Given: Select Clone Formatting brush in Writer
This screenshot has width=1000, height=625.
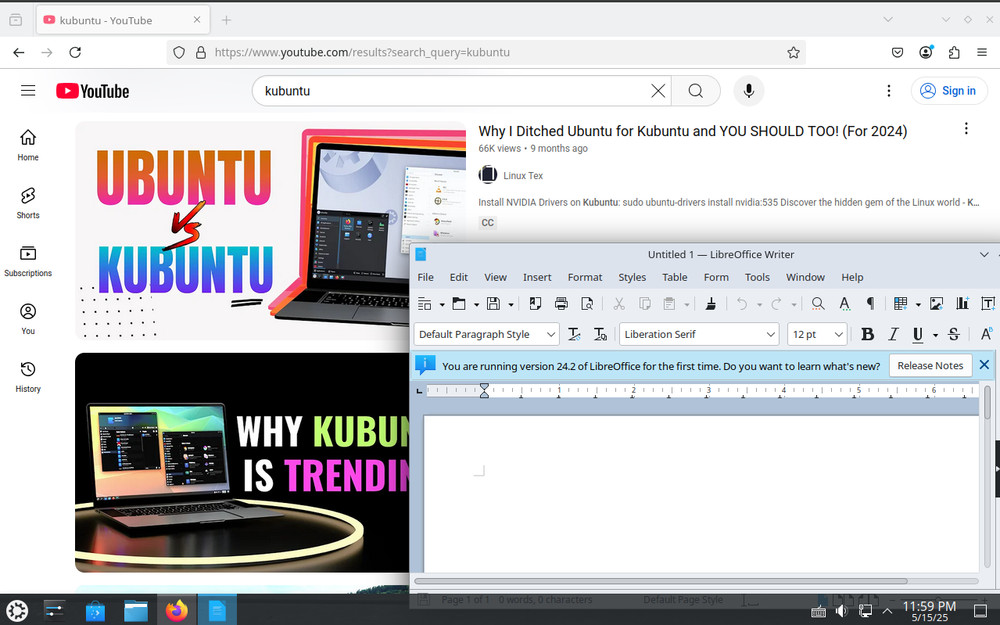Looking at the screenshot, I should (x=710, y=304).
